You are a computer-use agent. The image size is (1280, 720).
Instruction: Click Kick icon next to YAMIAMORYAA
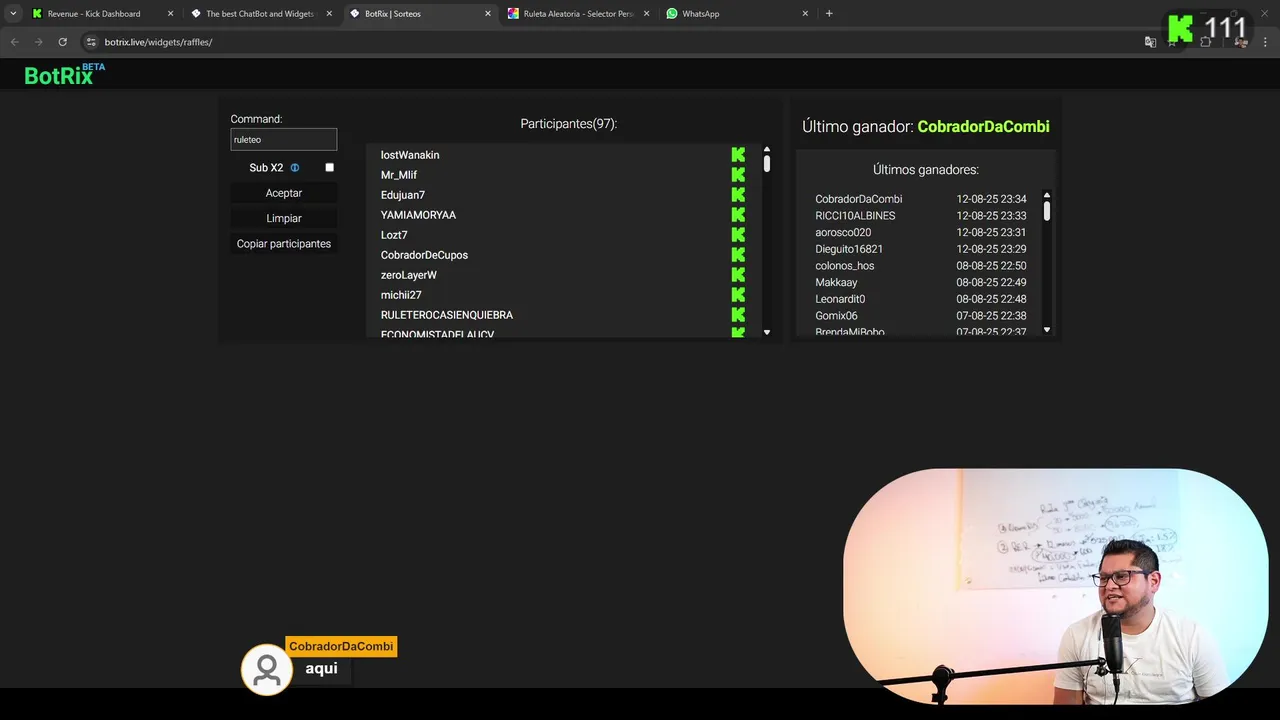738,215
